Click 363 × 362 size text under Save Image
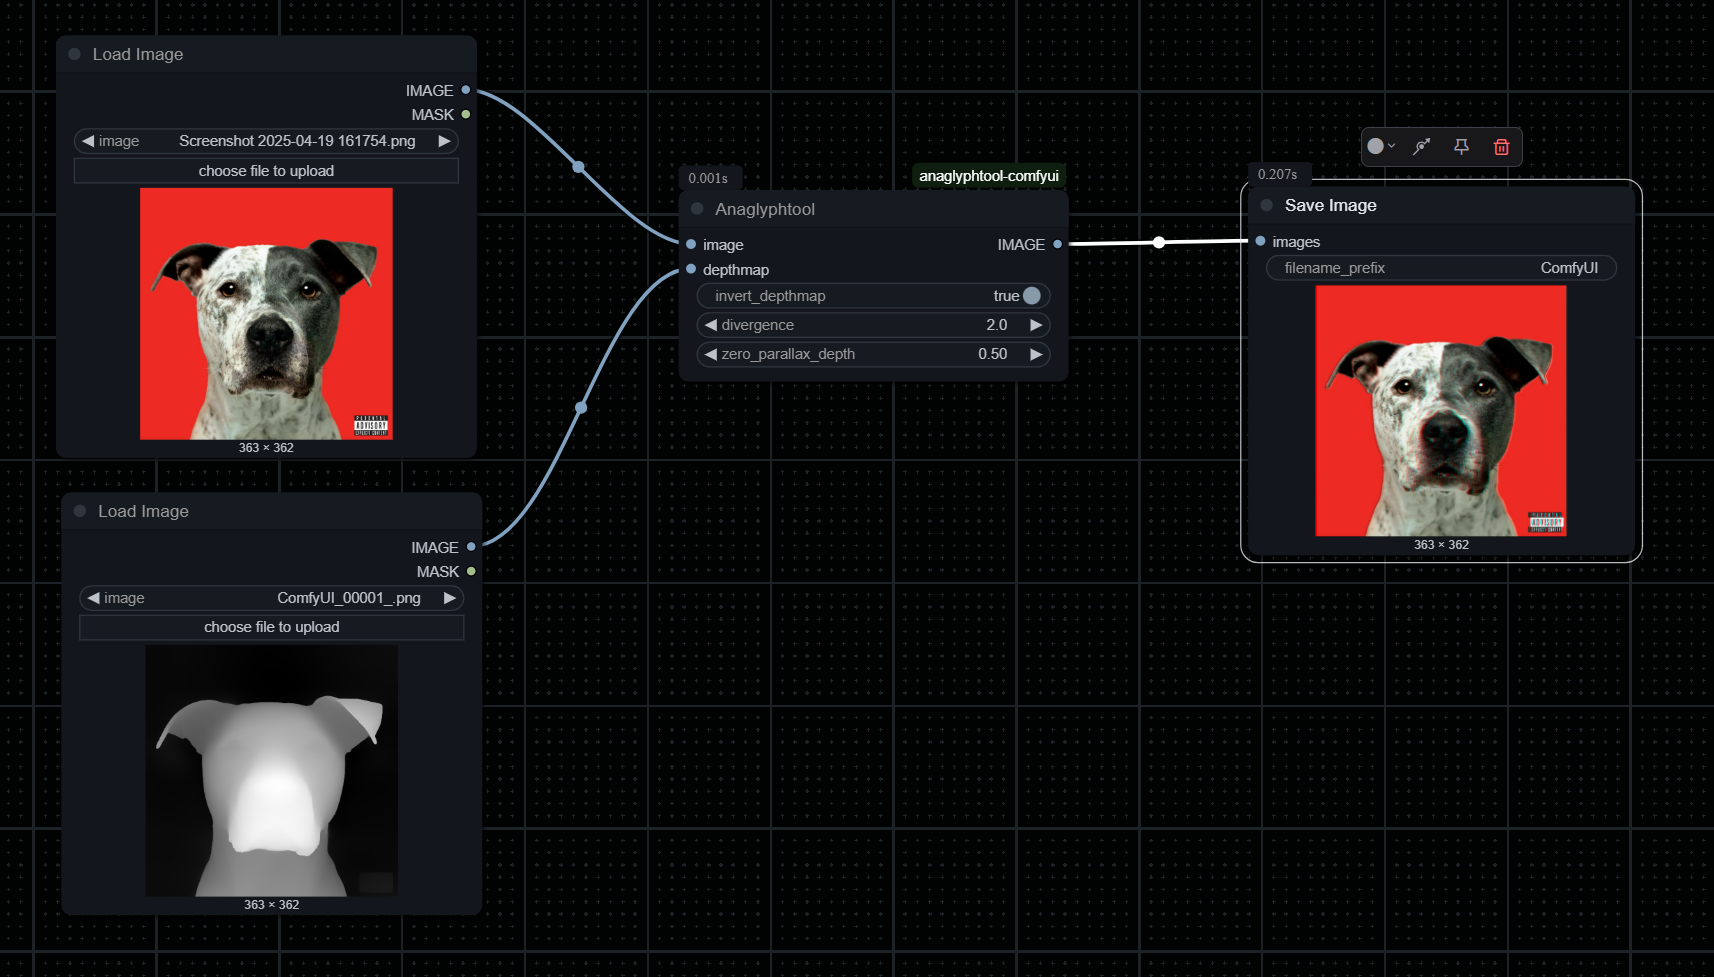Screen dimensions: 1714x977 point(1441,545)
